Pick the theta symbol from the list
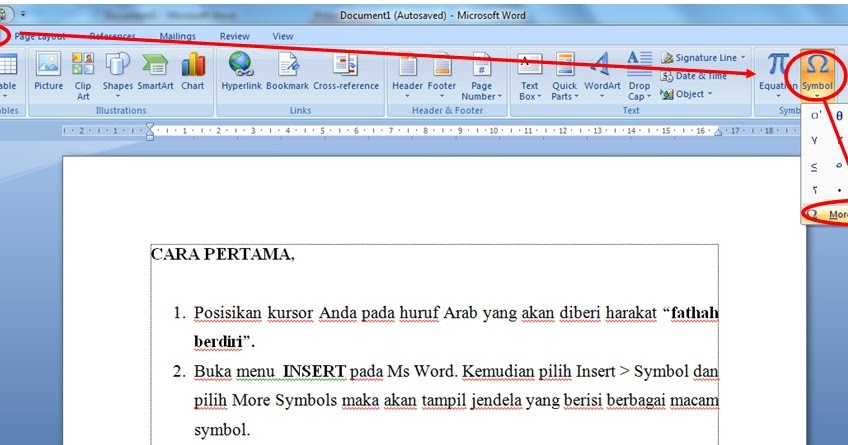The height and width of the screenshot is (445, 848). coord(839,115)
